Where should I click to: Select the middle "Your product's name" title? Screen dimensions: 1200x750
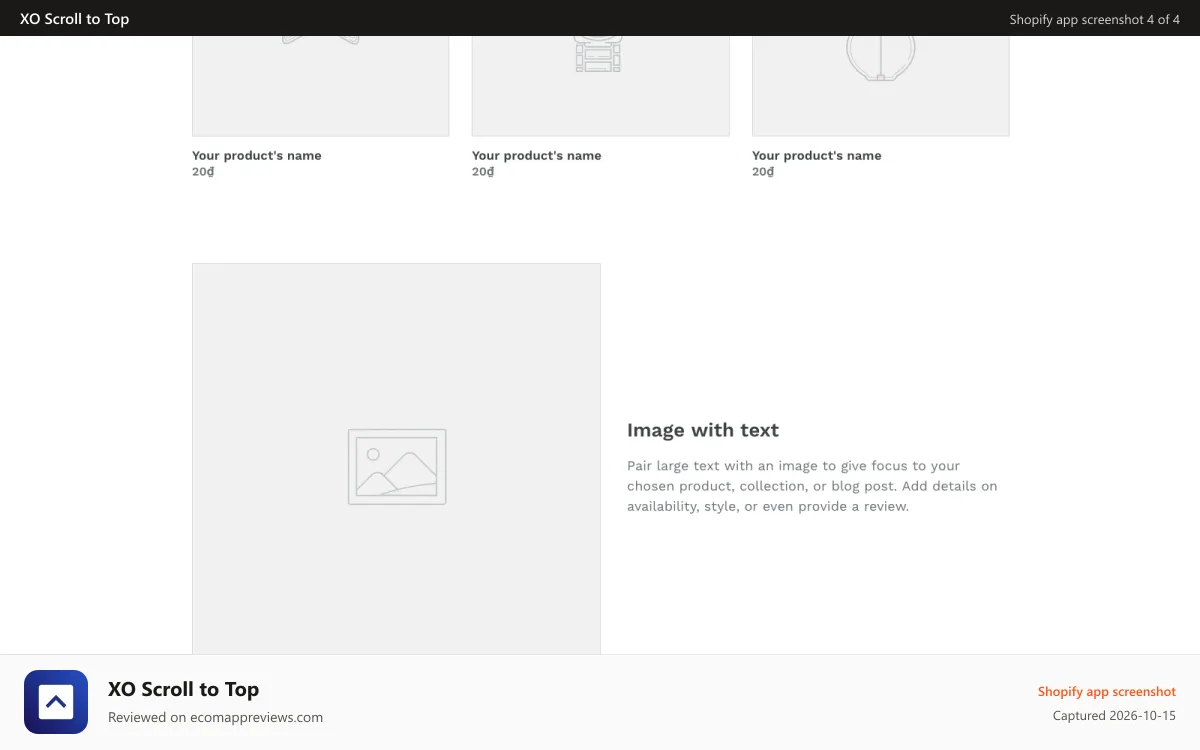537,155
